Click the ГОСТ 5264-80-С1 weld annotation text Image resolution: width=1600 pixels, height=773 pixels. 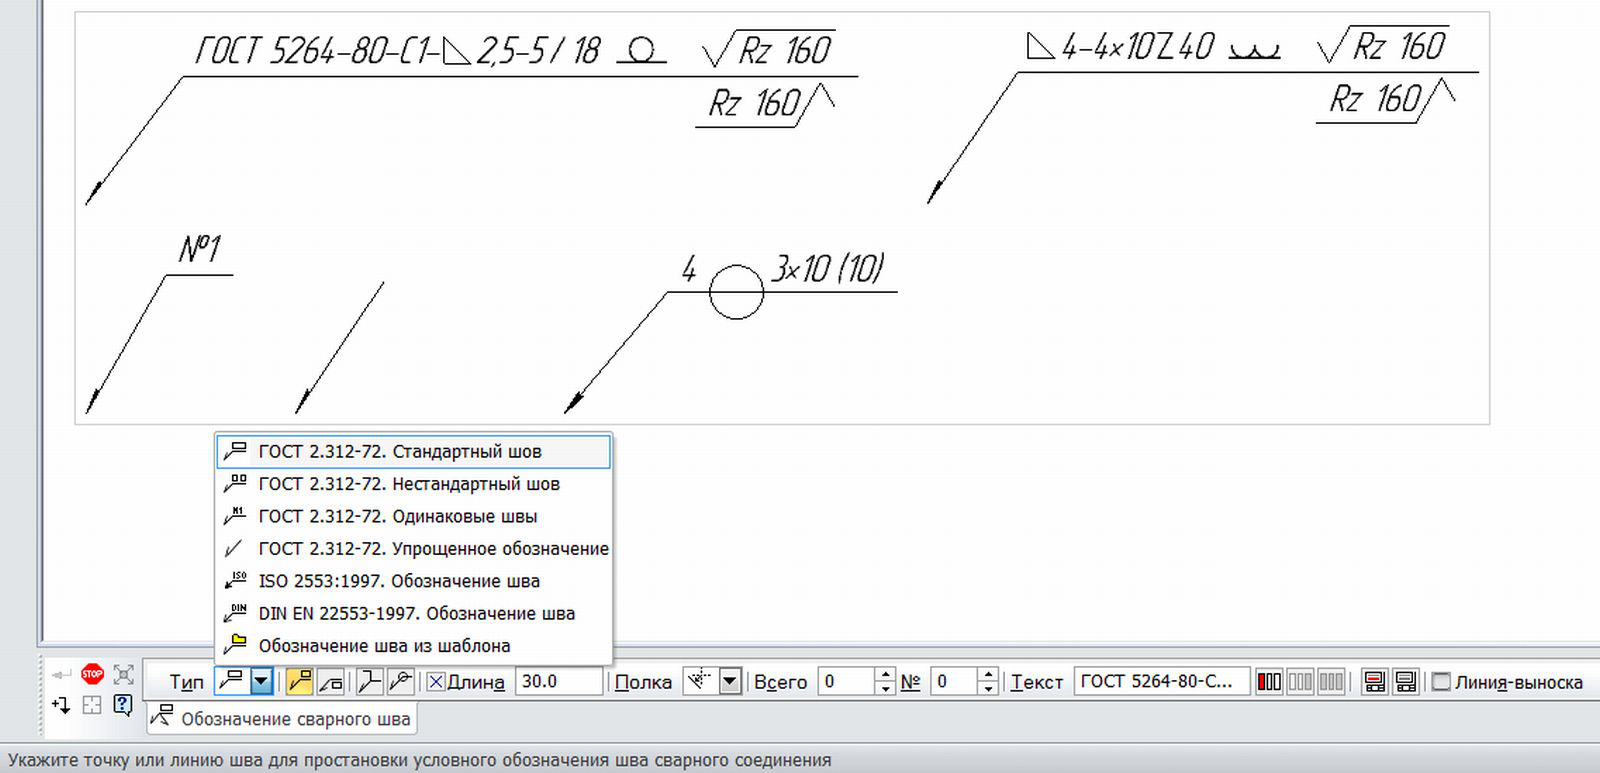click(x=398, y=50)
